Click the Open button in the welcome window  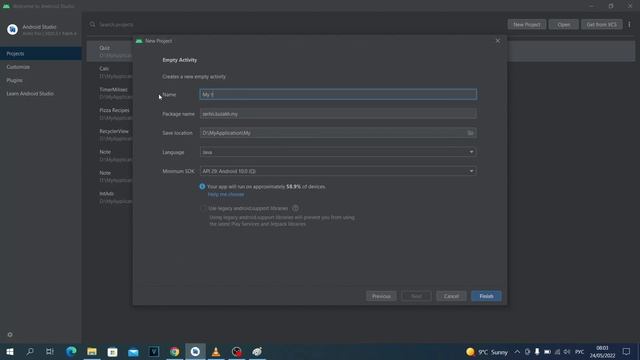coord(564,24)
